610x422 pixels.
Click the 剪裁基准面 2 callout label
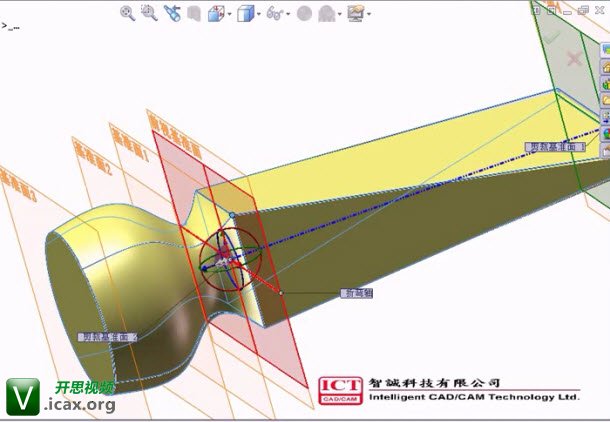[108, 337]
